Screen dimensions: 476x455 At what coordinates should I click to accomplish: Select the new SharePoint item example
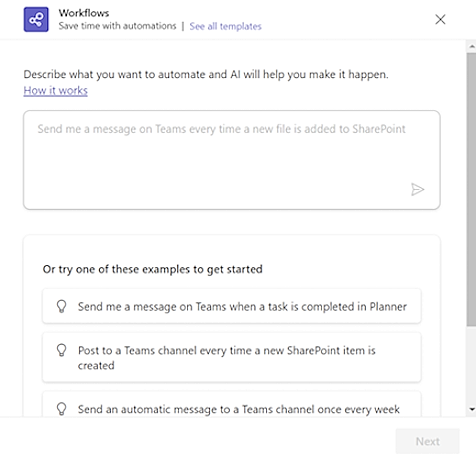coord(232,357)
